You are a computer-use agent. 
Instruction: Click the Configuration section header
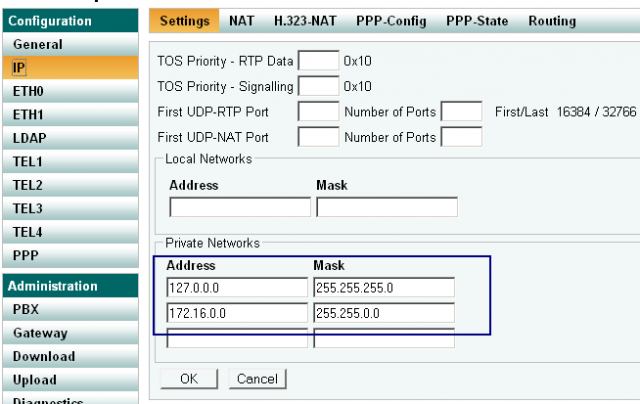pyautogui.click(x=70, y=21)
